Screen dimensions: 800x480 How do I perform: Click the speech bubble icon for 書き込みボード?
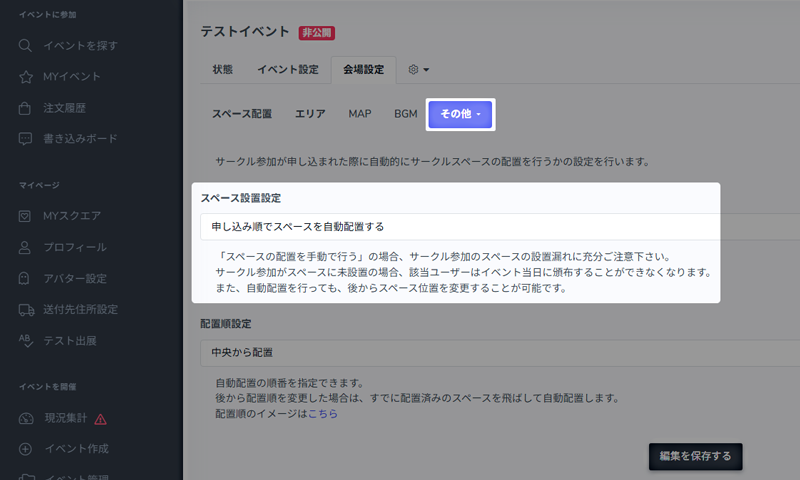click(x=25, y=139)
